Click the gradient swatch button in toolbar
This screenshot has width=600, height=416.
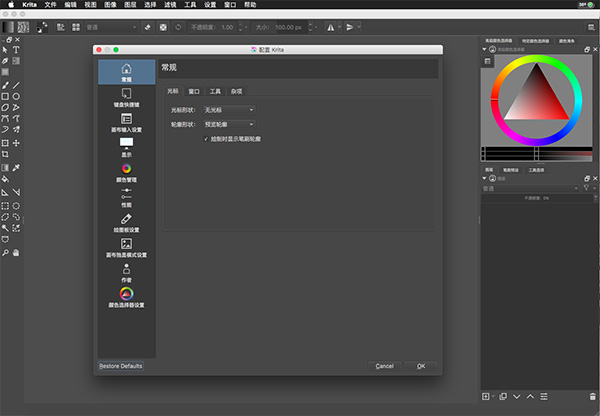tap(8, 27)
